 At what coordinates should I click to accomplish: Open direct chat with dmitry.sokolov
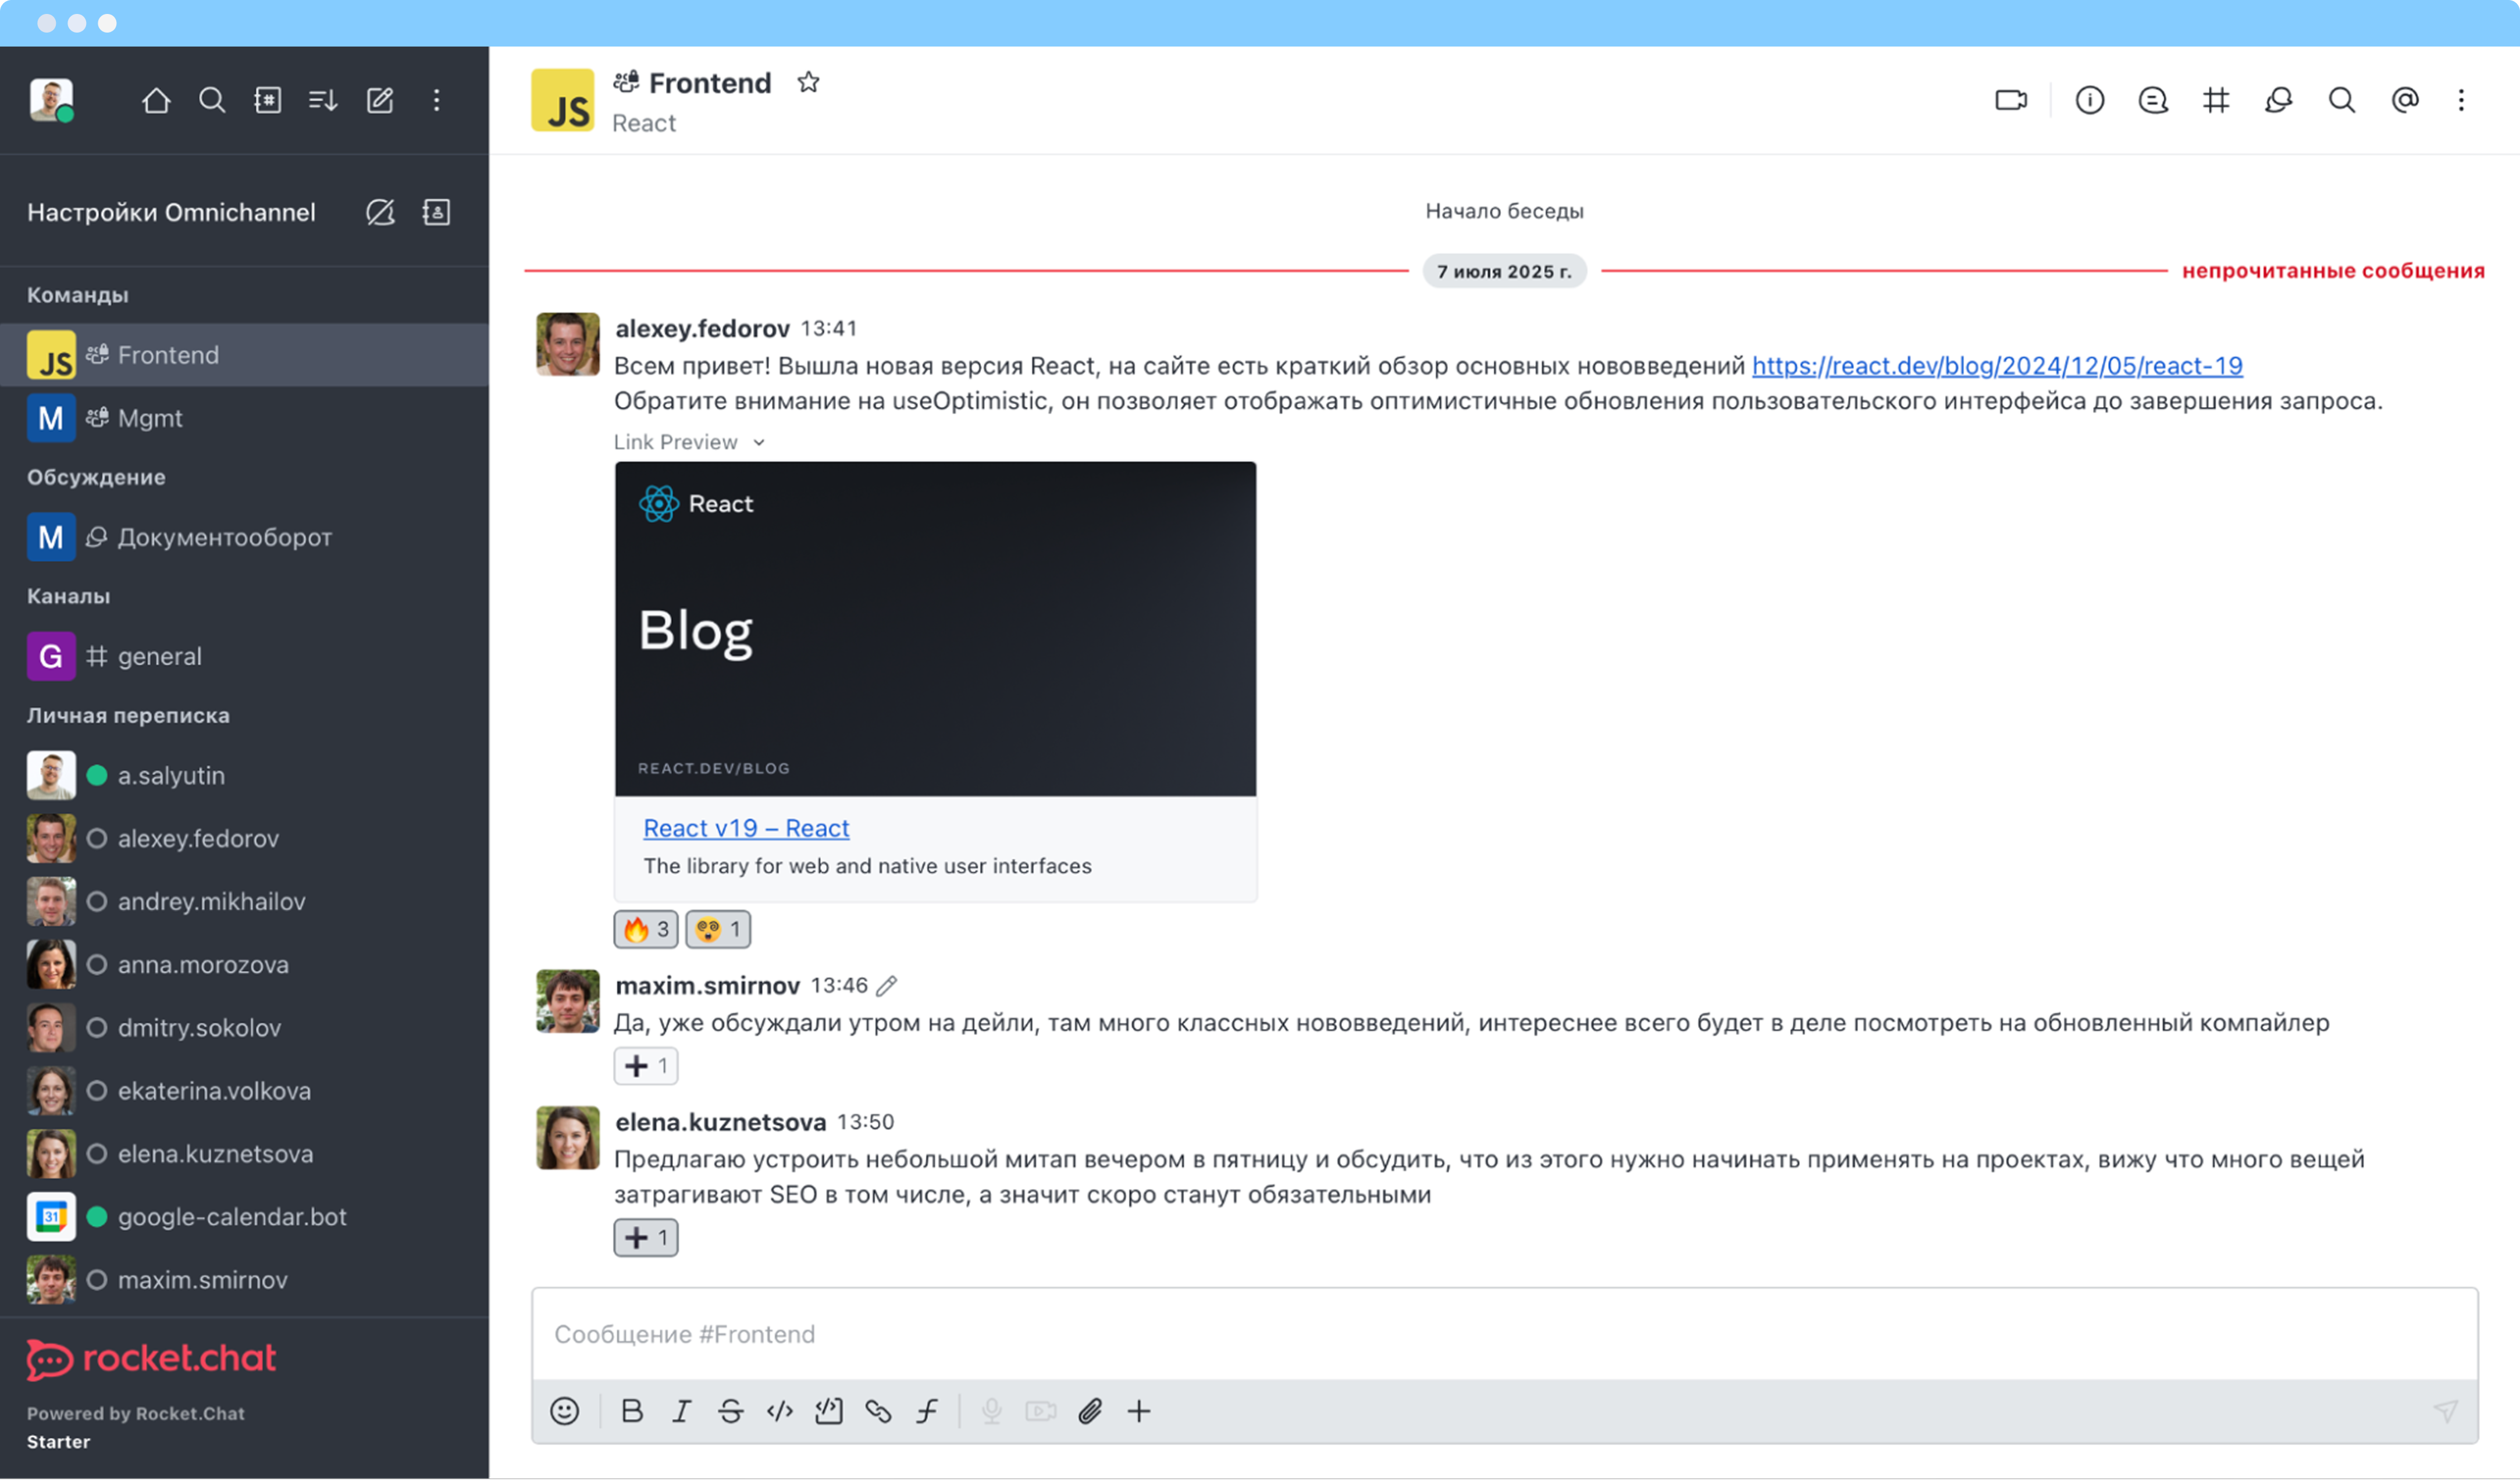[244, 1028]
